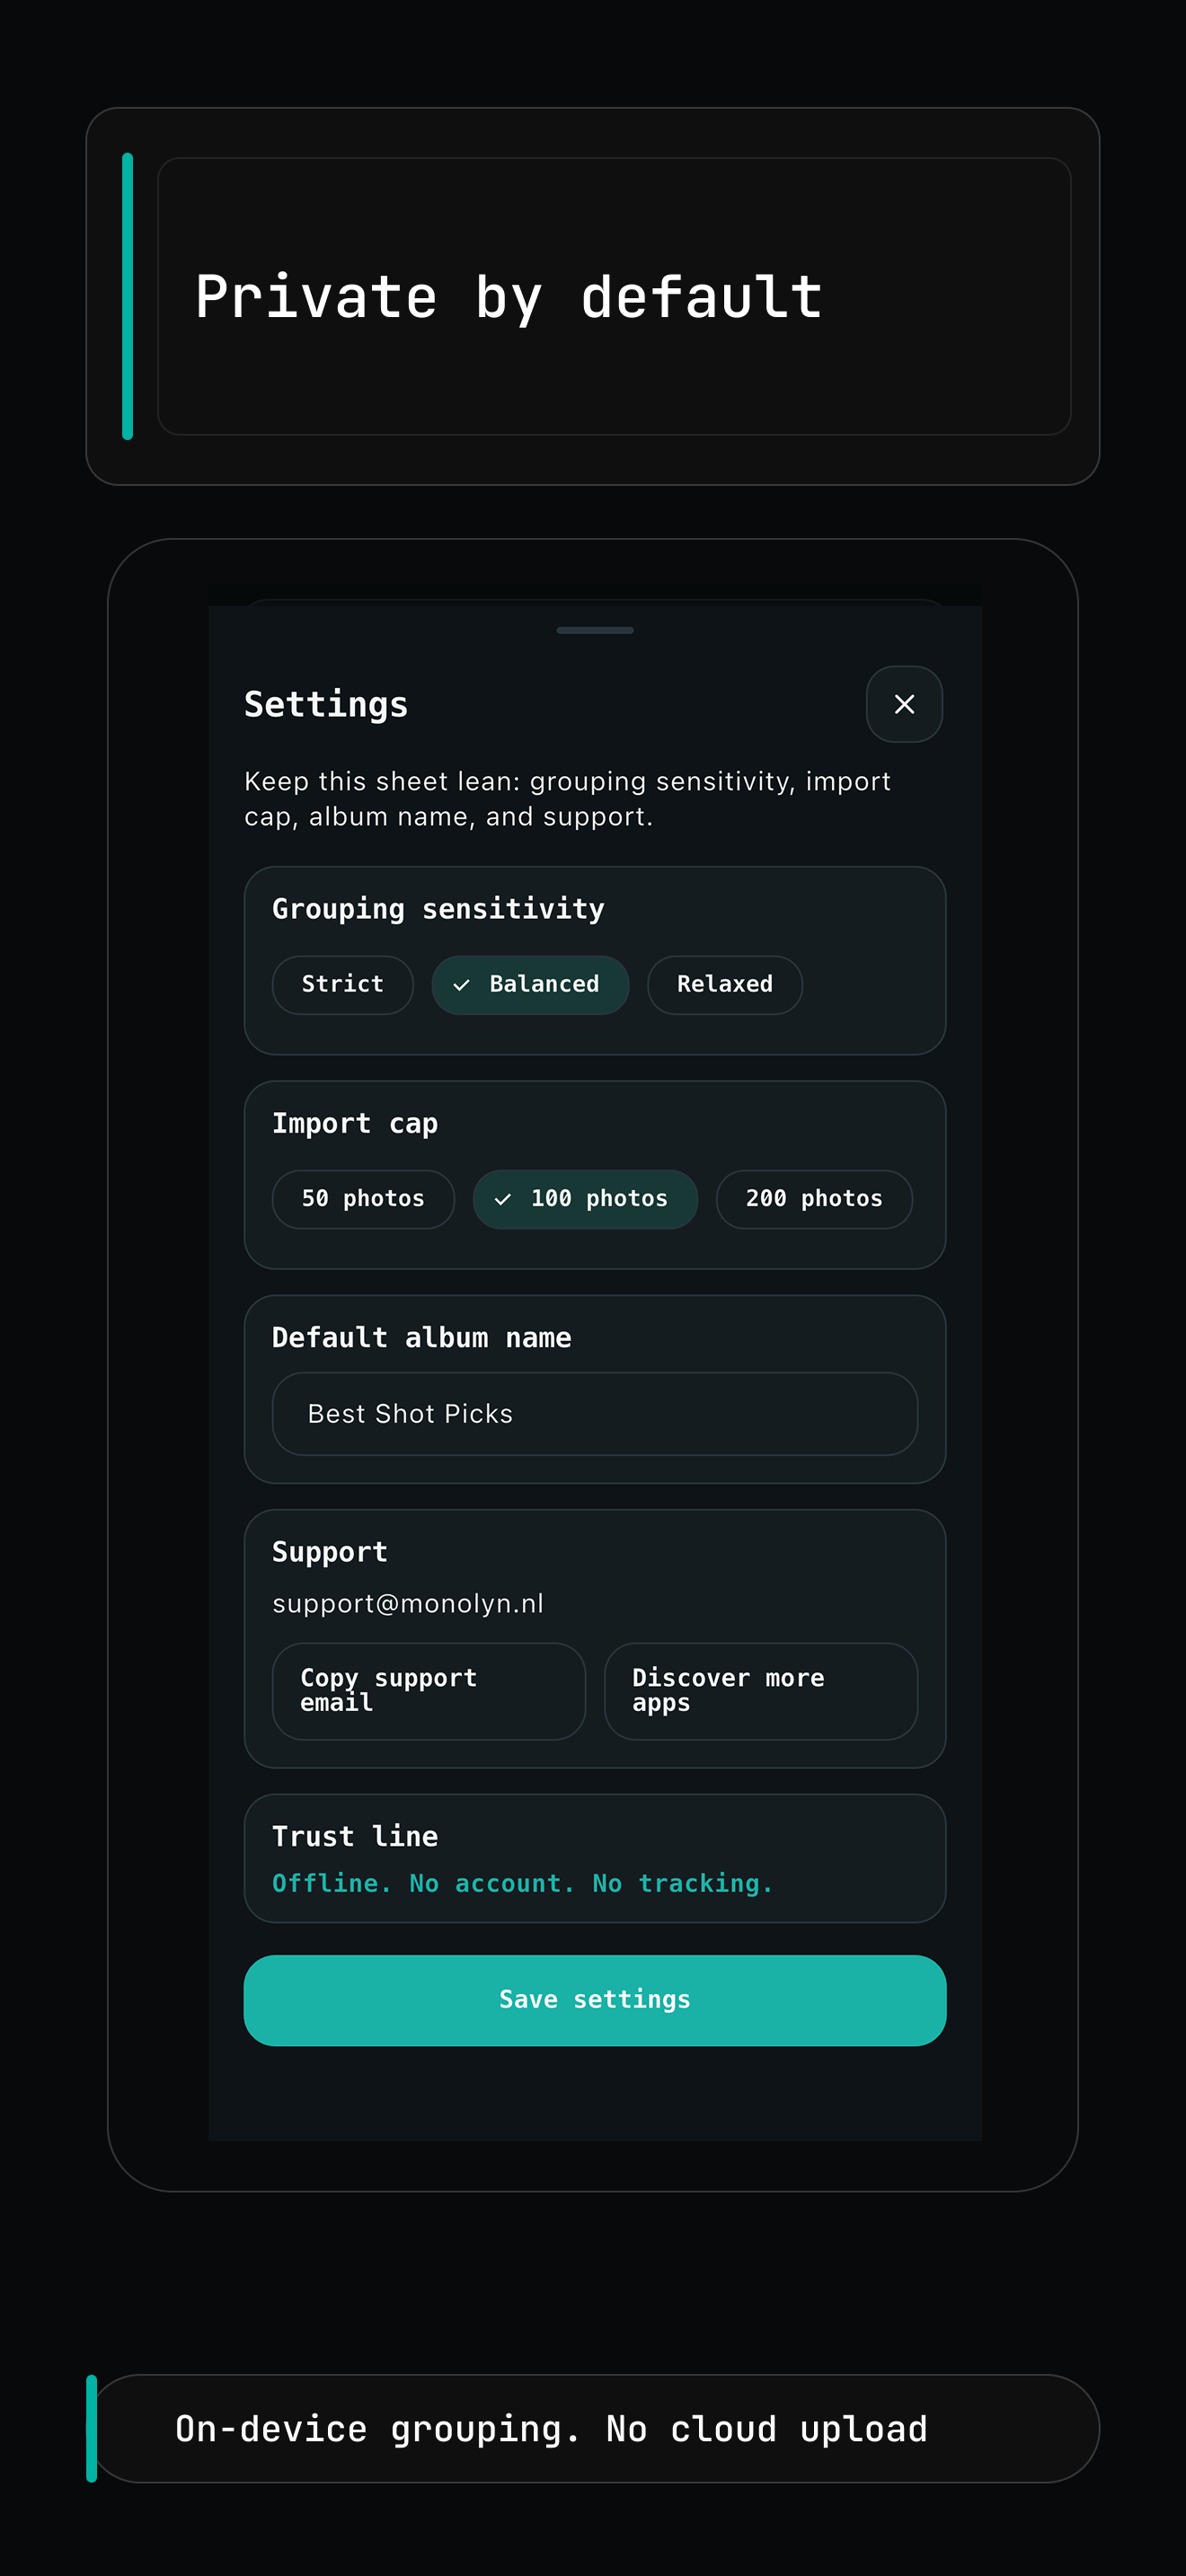Choose the 100 photos import cap label
The width and height of the screenshot is (1186, 2576).
pos(599,1199)
